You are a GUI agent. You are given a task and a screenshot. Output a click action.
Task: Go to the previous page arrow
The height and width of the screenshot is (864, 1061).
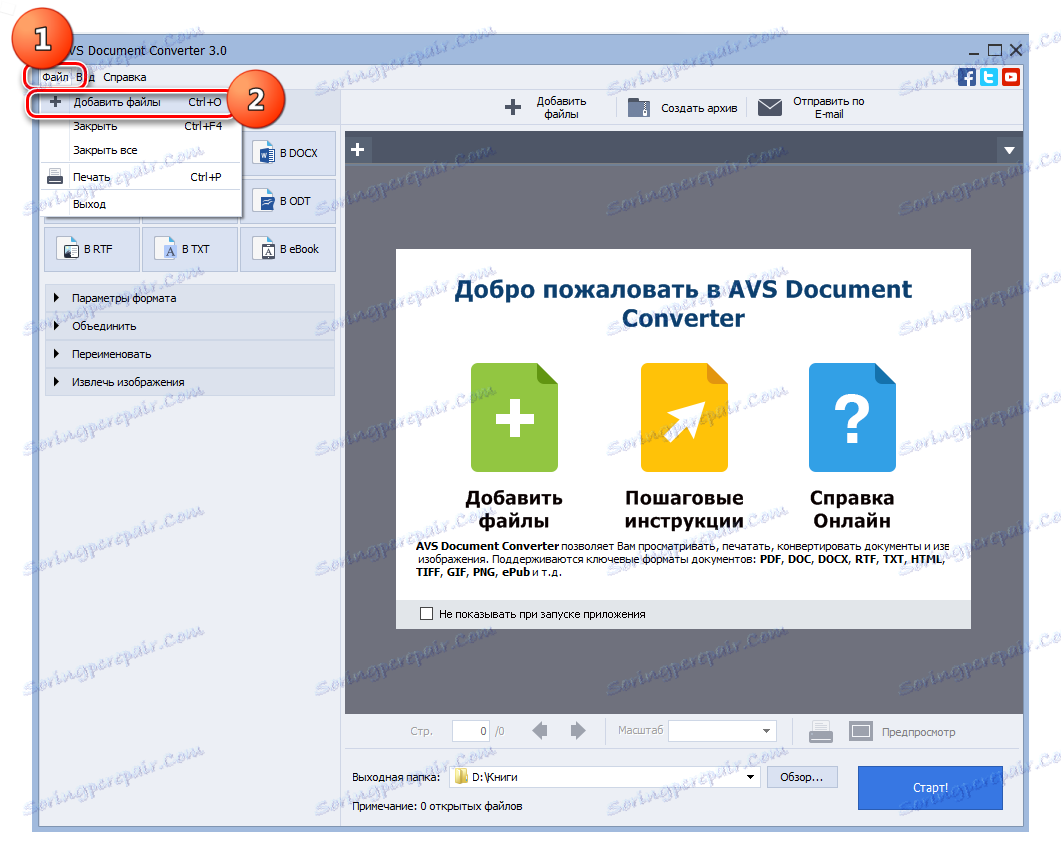[x=540, y=731]
